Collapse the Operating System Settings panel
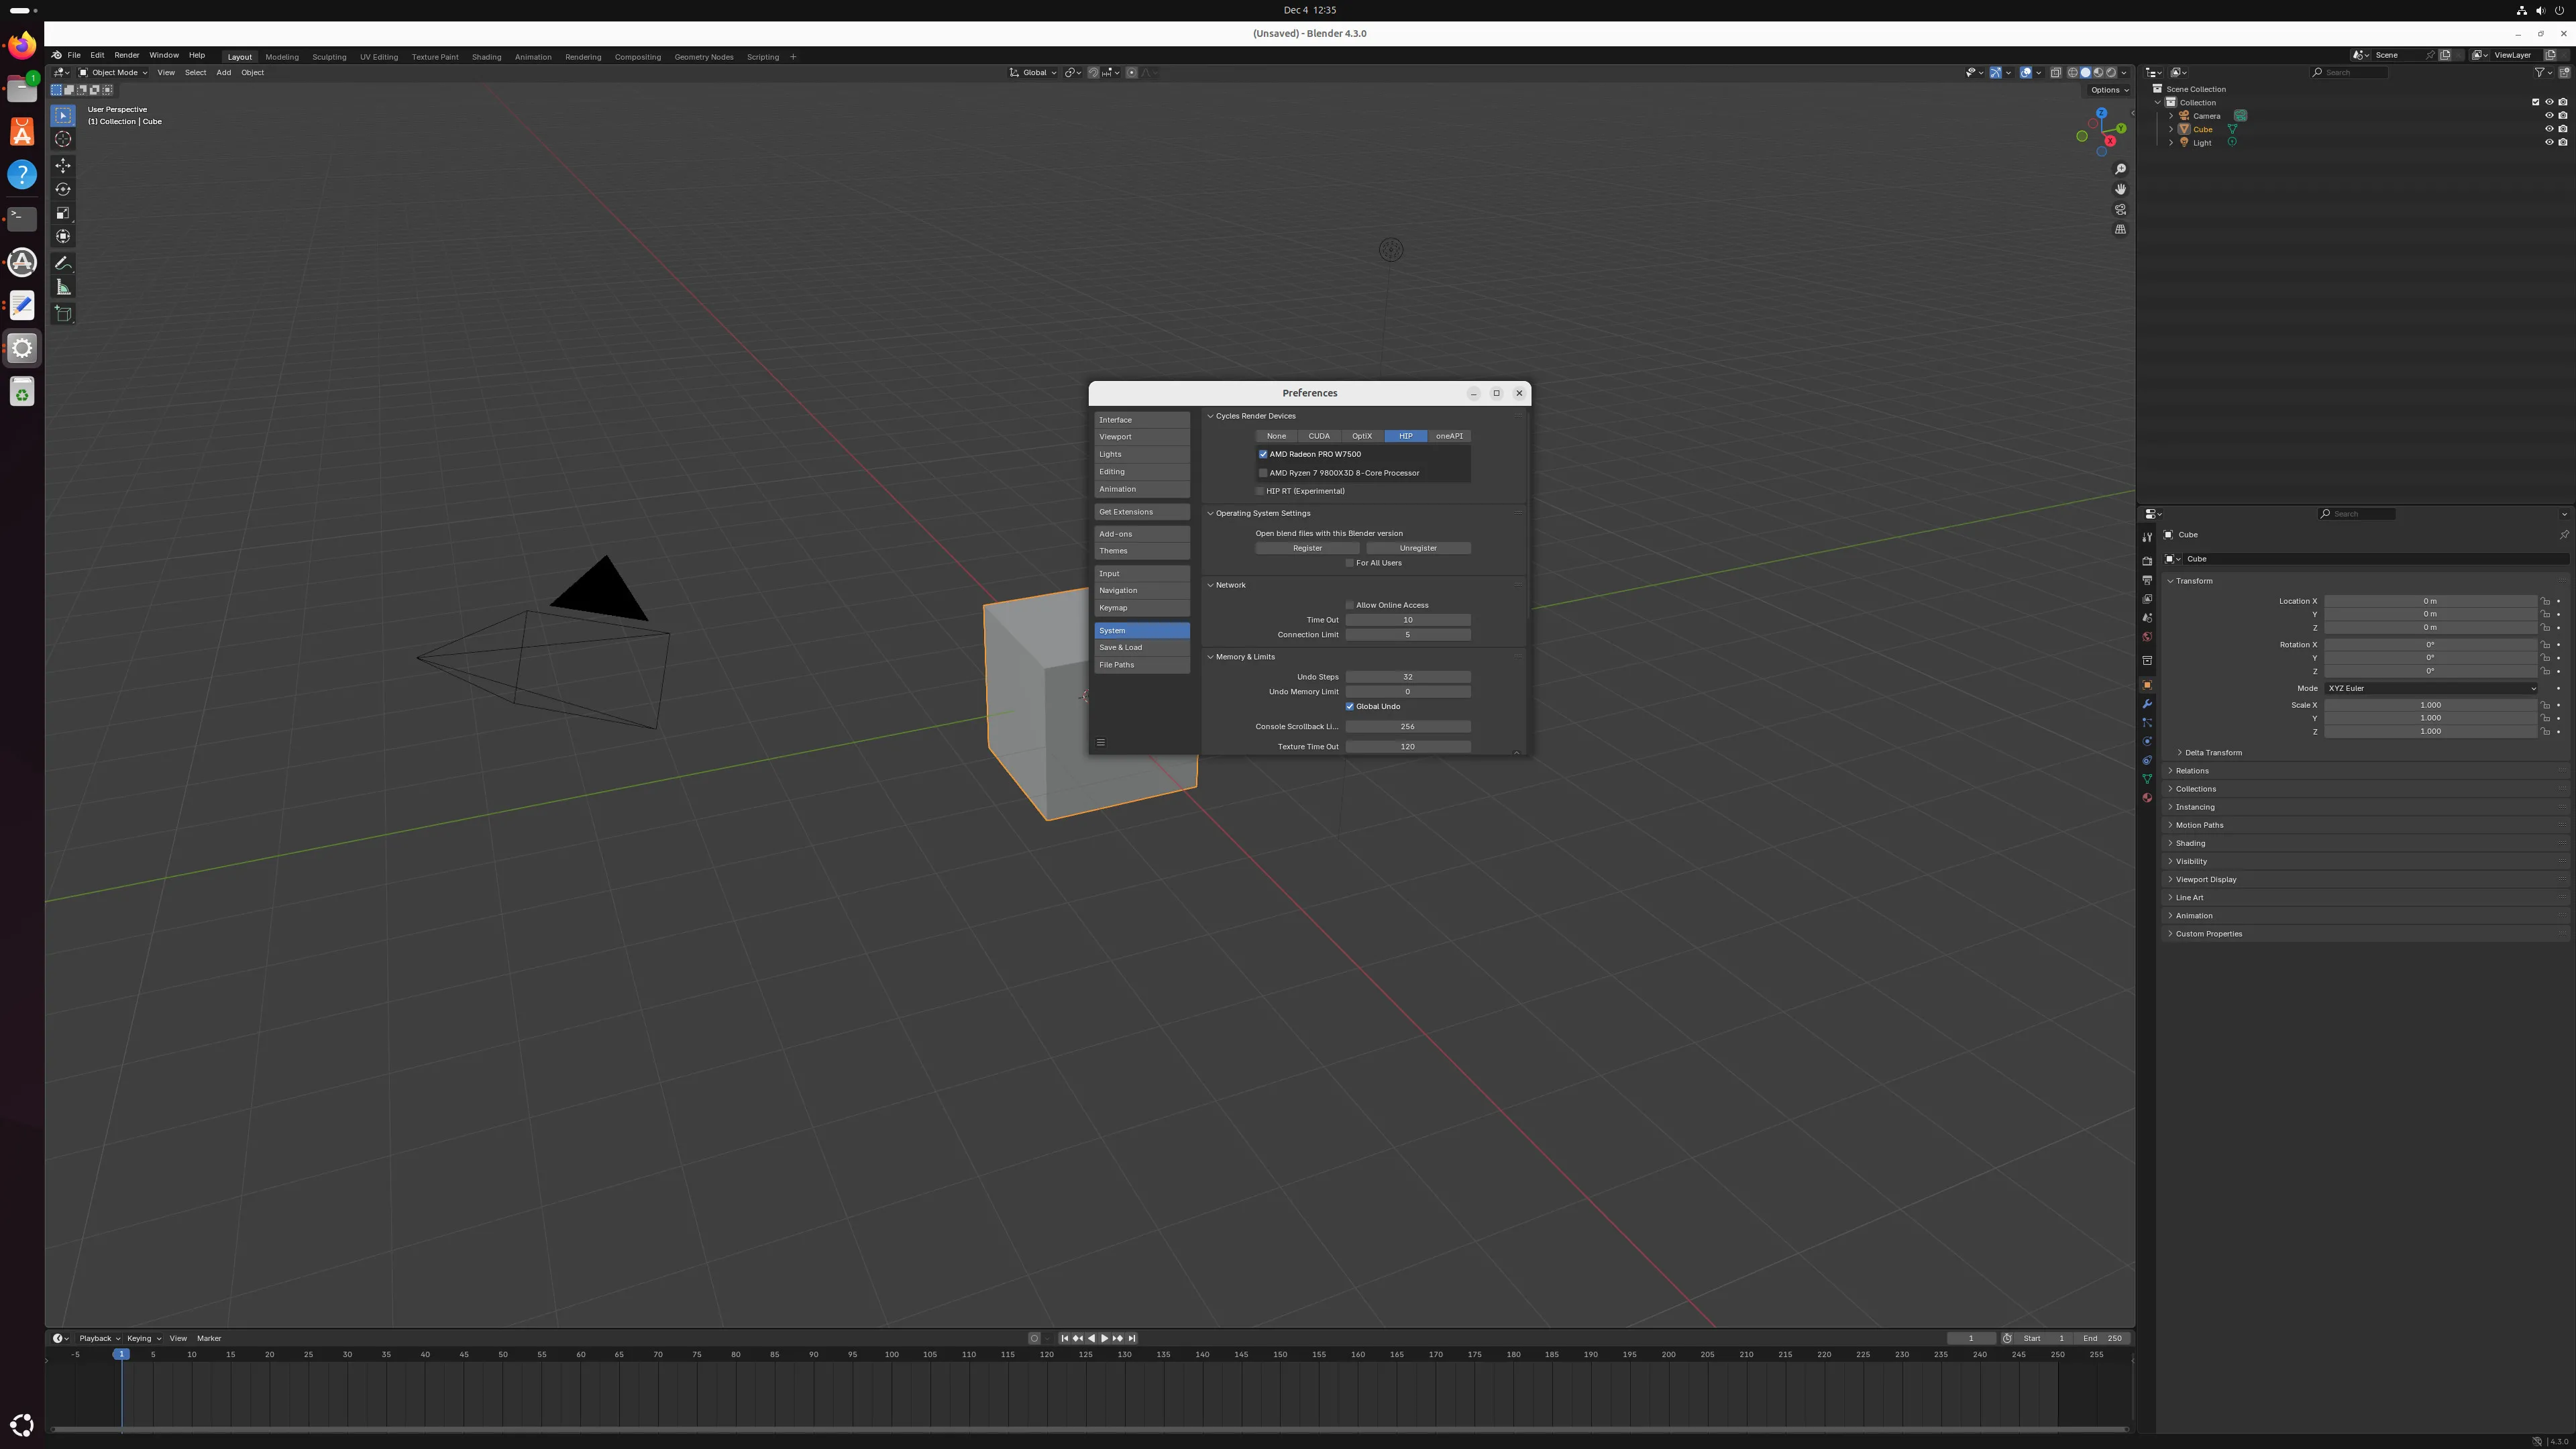 click(1210, 513)
